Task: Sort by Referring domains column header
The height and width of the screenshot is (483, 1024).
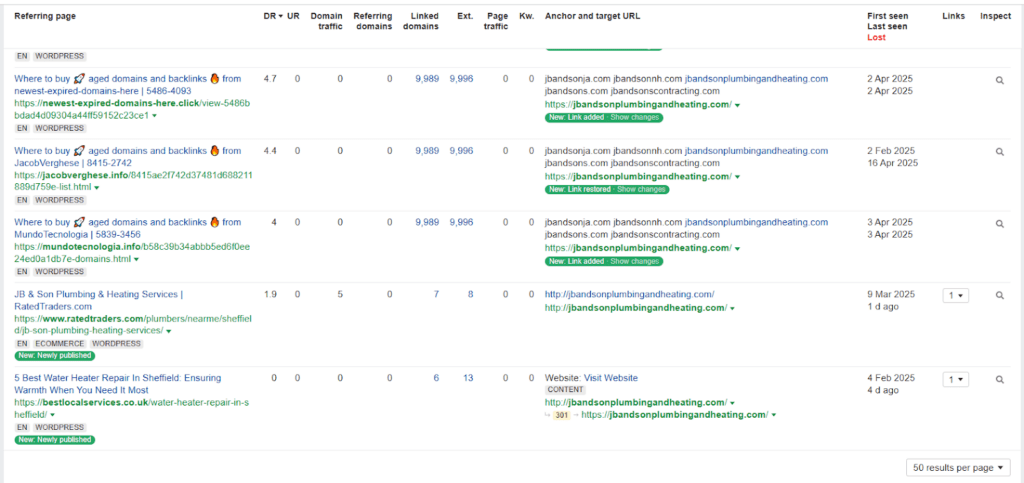Action: [x=372, y=21]
